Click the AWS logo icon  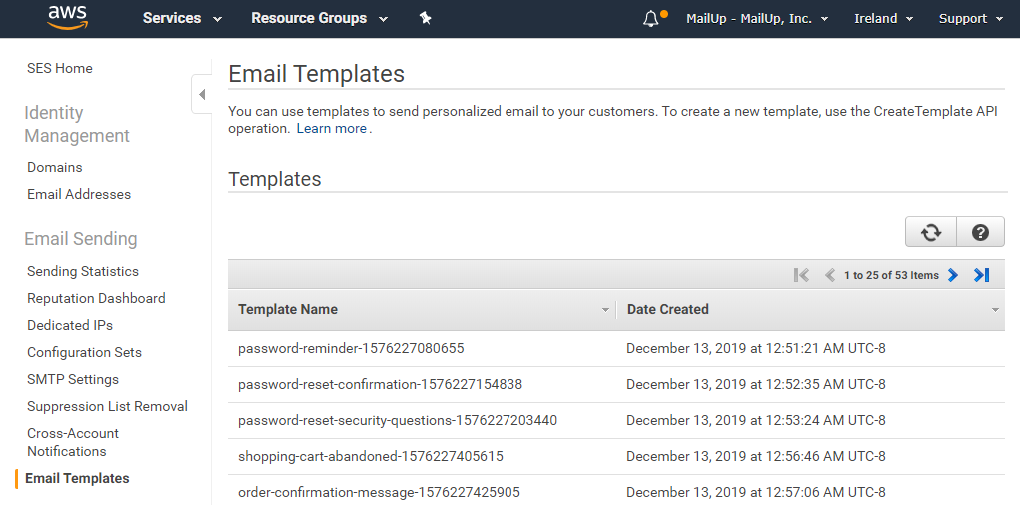click(x=68, y=18)
